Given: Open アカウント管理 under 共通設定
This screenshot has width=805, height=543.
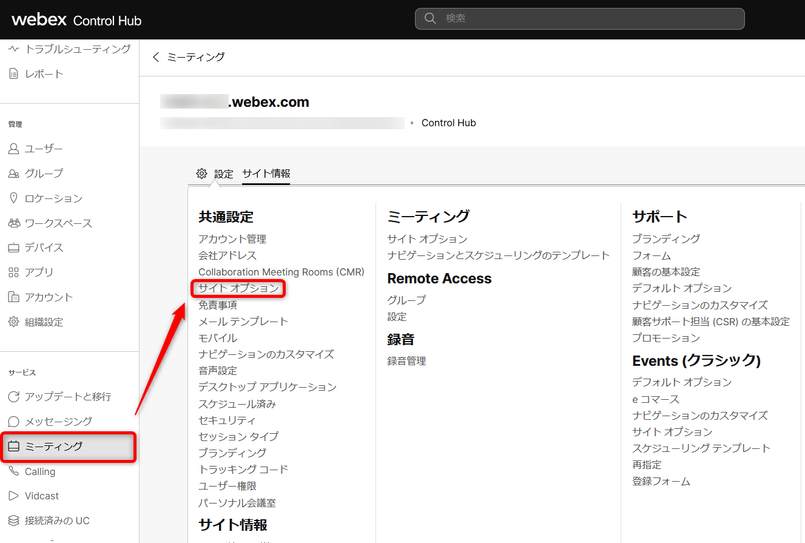Looking at the screenshot, I should coord(233,239).
